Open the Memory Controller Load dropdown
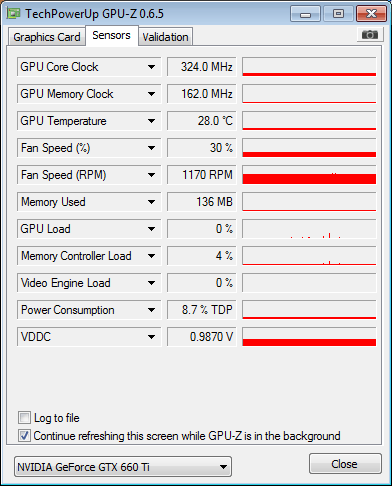This screenshot has height=486, width=392. tap(89, 256)
